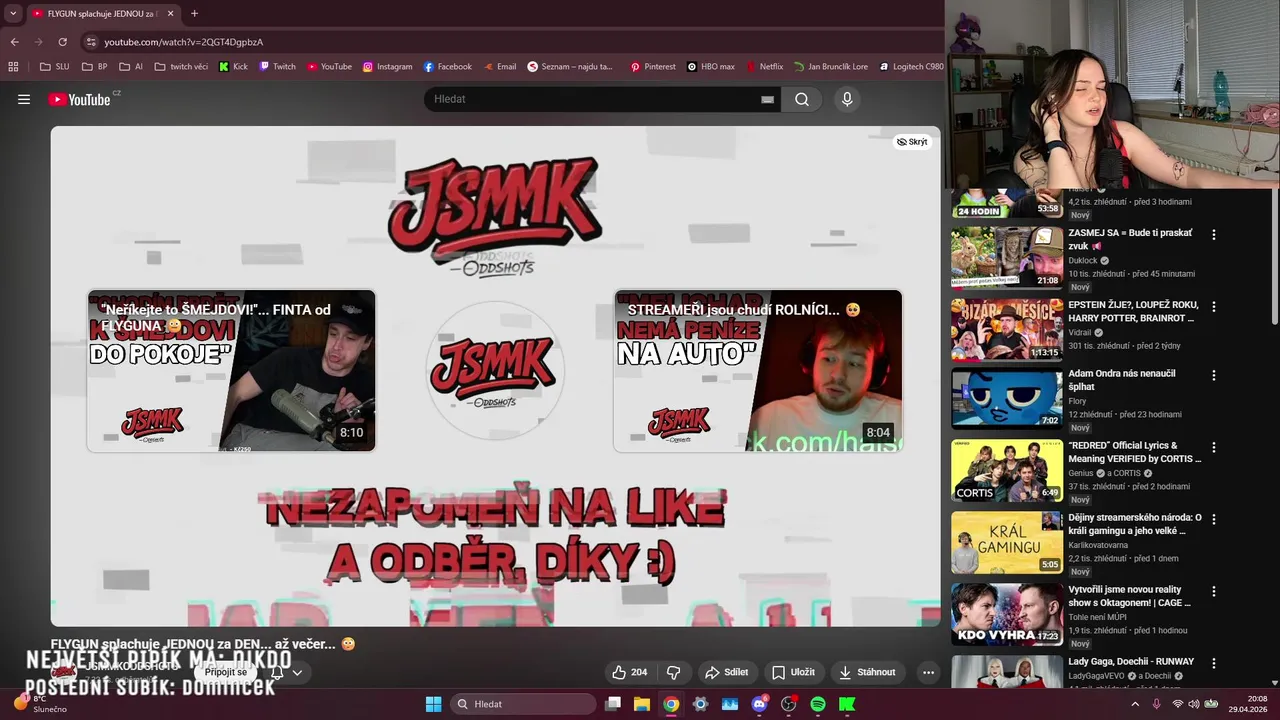The height and width of the screenshot is (720, 1280).
Task: Open end-screen video STREAMEŘI jsou chudí ROLNÍCI
Action: (758, 371)
